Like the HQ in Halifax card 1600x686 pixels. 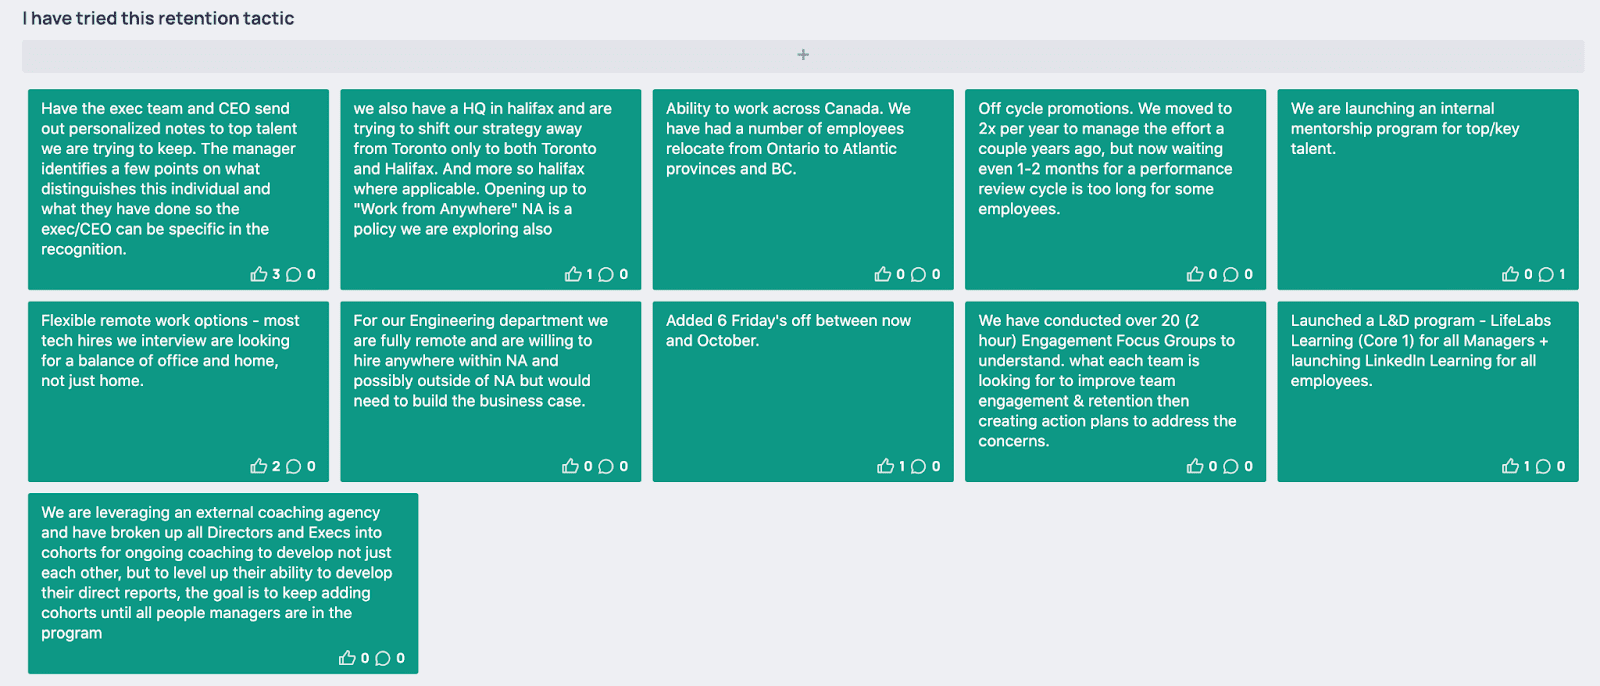[x=573, y=274]
